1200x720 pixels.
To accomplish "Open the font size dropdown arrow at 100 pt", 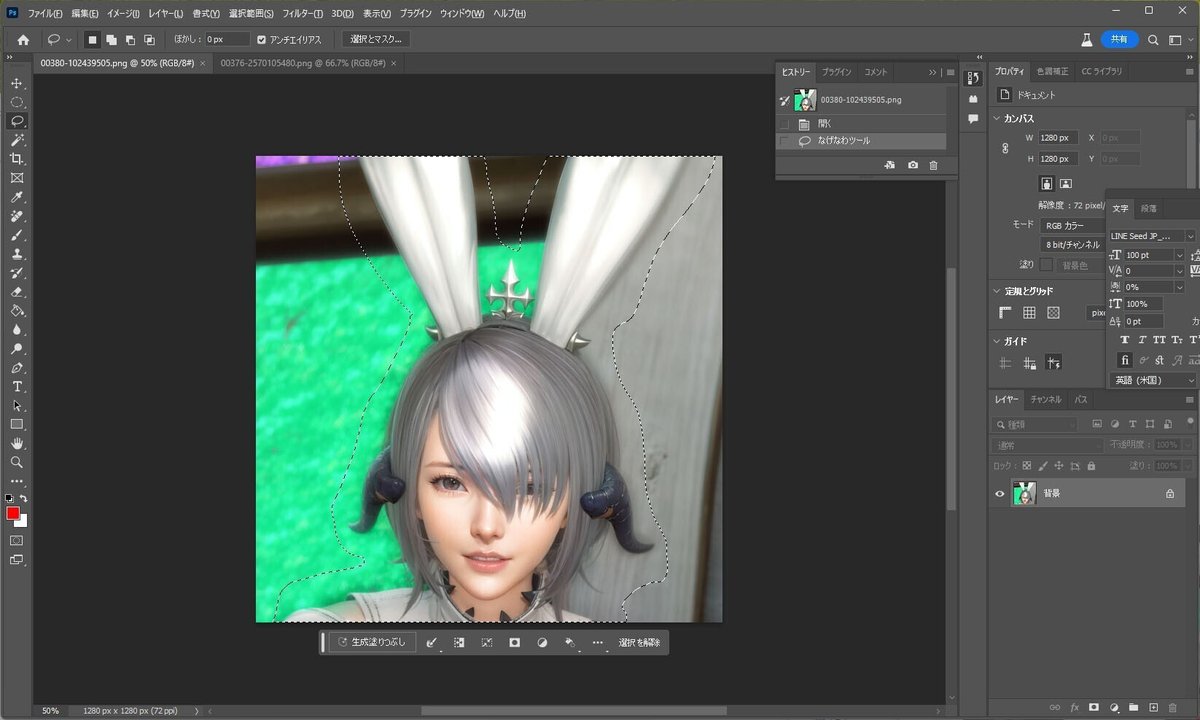I will (1180, 255).
